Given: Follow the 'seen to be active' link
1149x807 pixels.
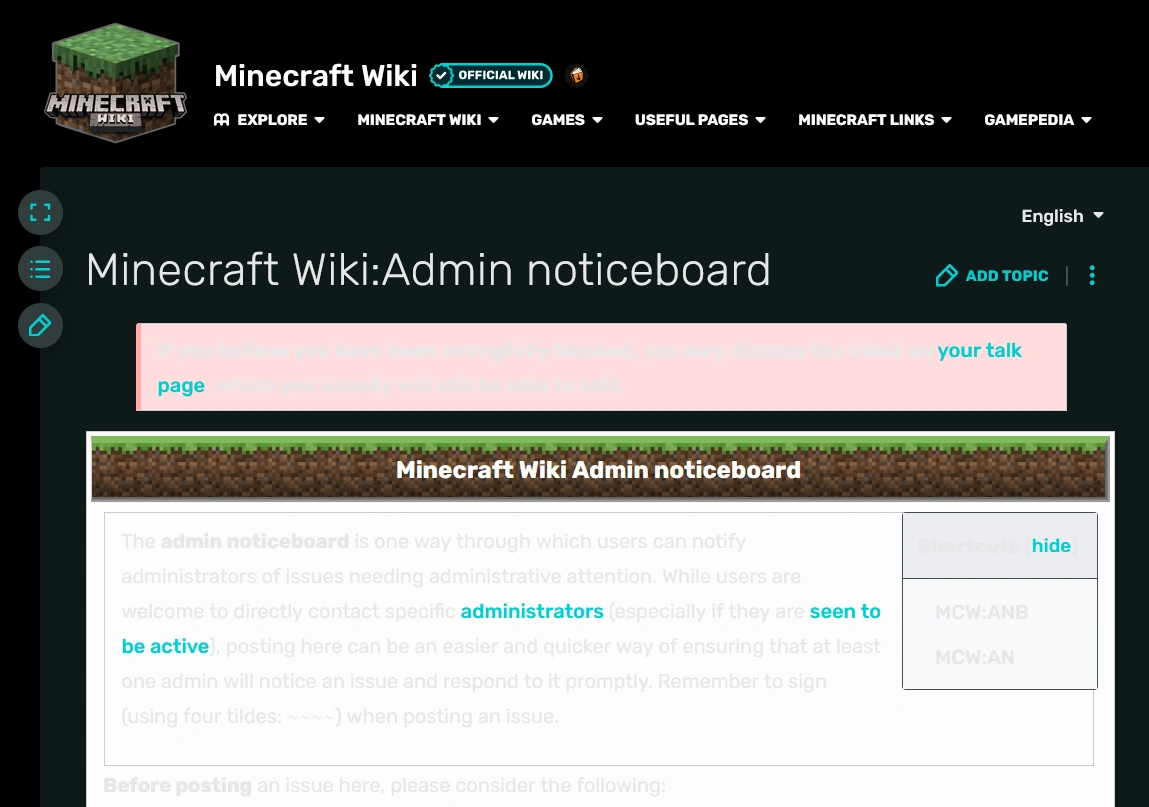Looking at the screenshot, I should point(845,611).
